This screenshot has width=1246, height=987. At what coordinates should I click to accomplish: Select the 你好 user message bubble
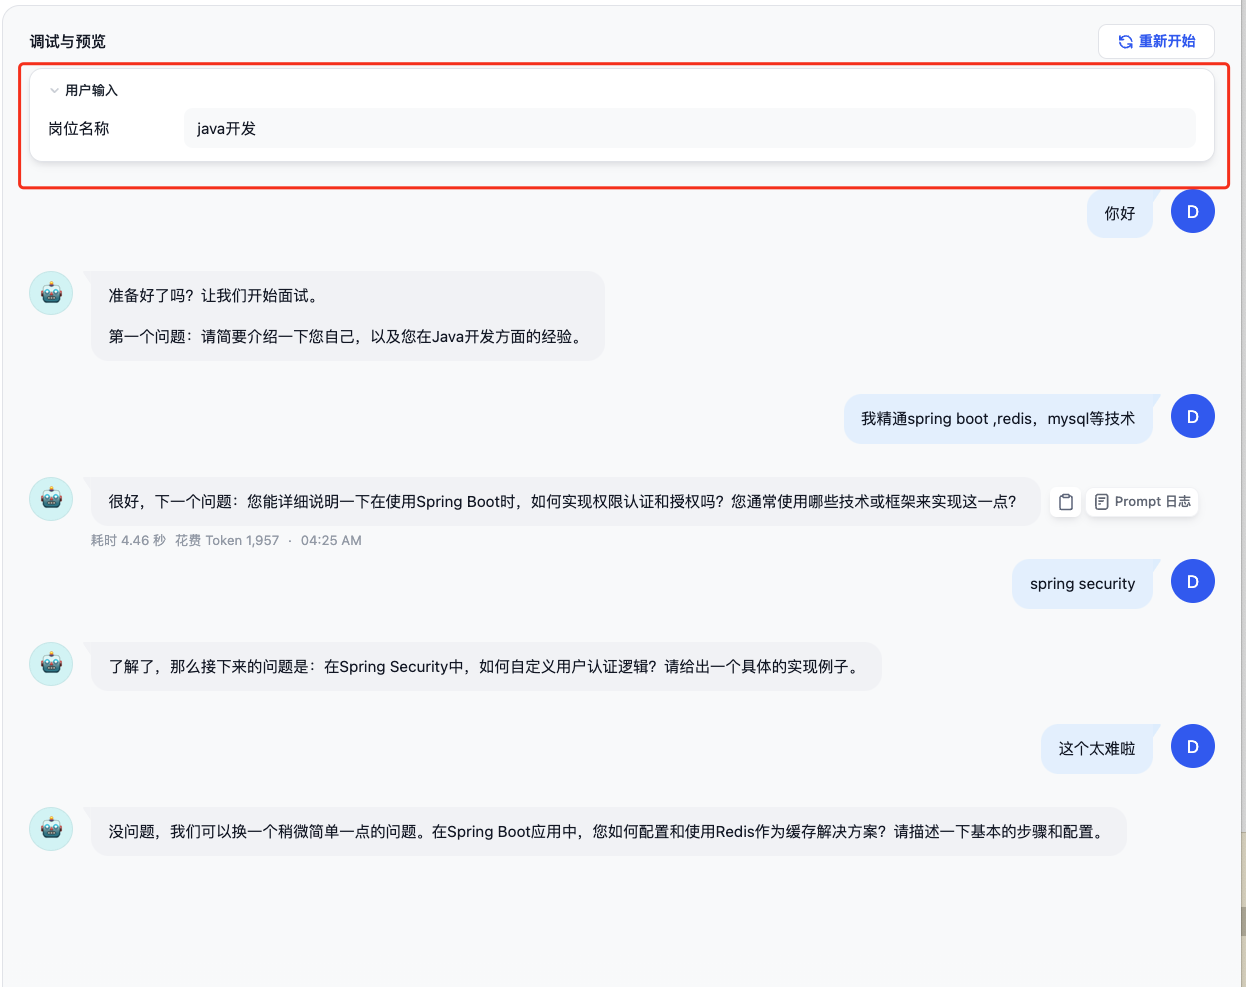point(1119,214)
